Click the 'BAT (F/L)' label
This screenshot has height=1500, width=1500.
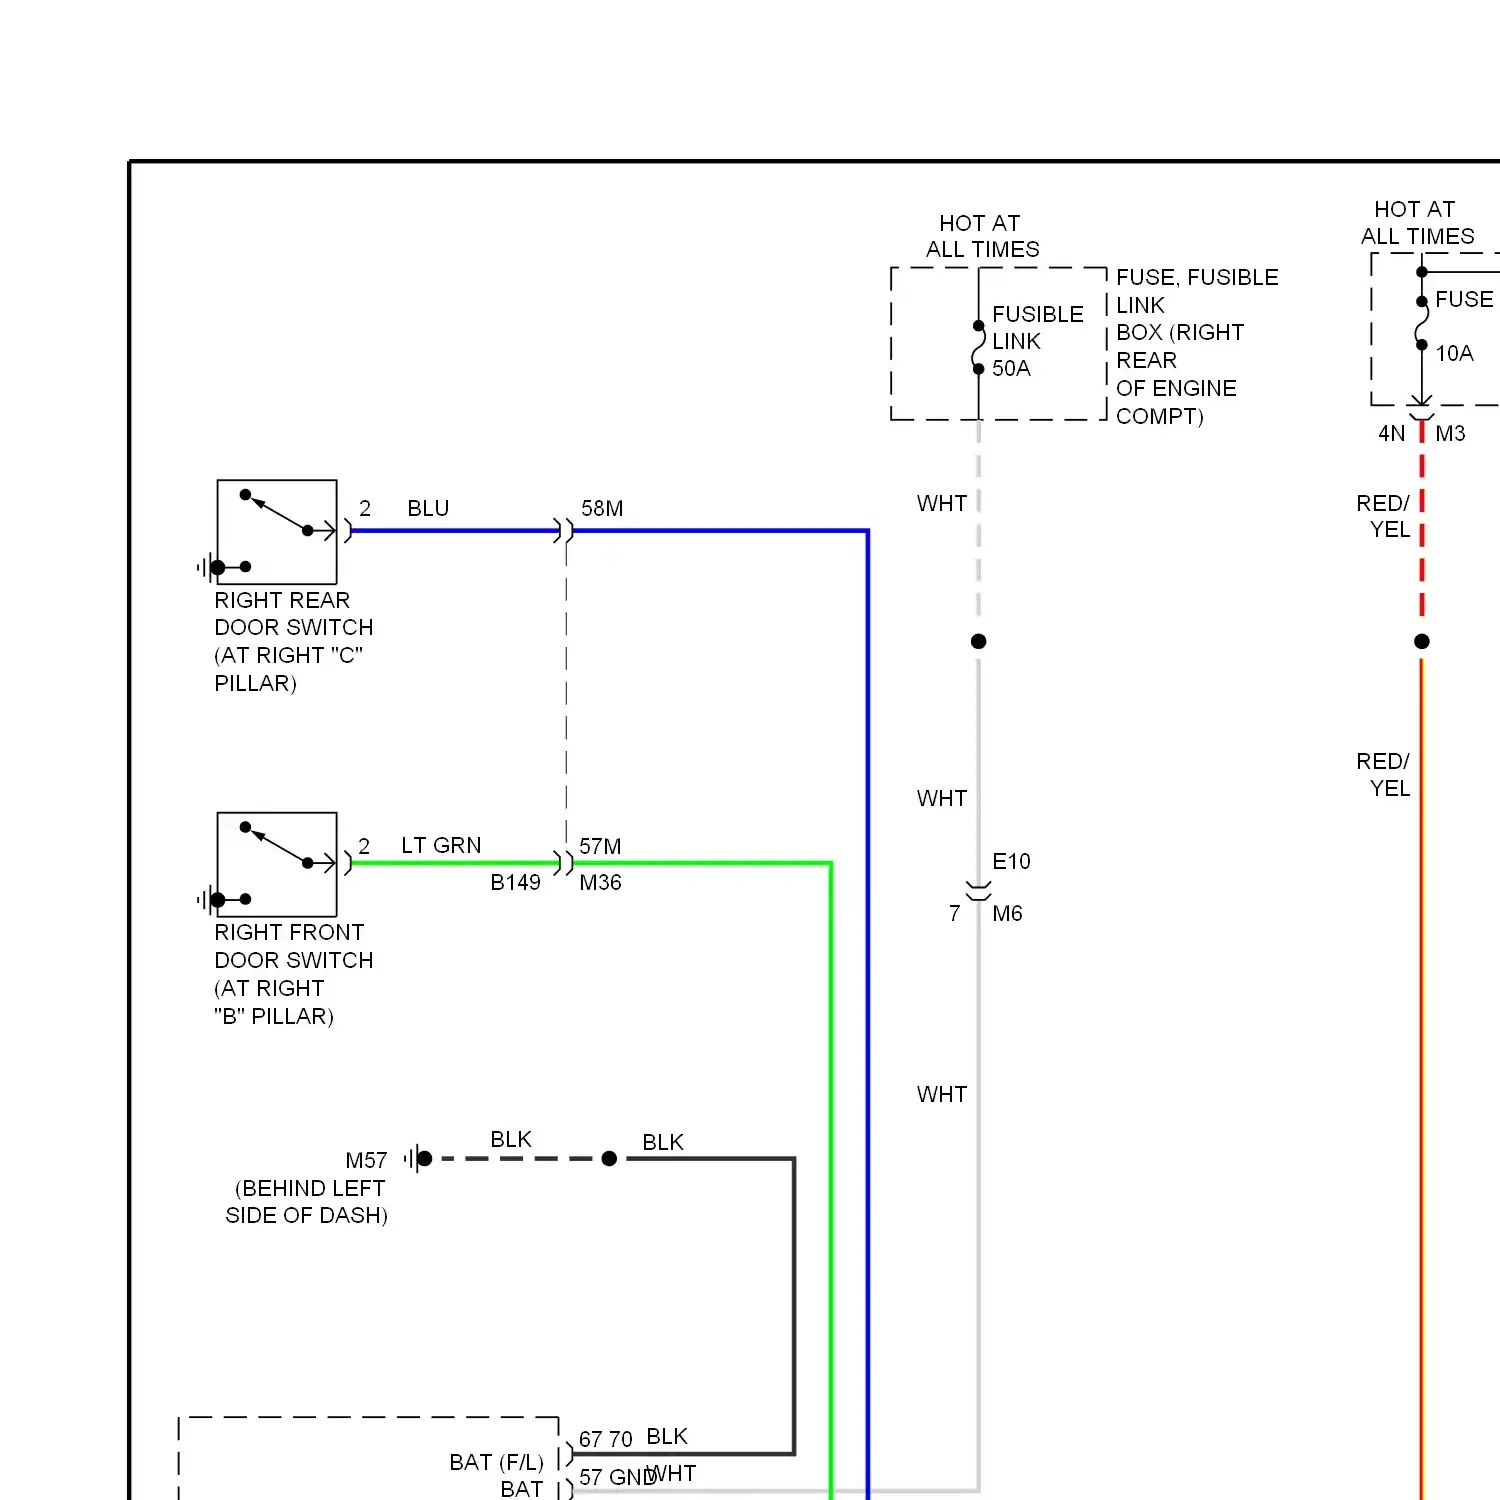pyautogui.click(x=496, y=1462)
